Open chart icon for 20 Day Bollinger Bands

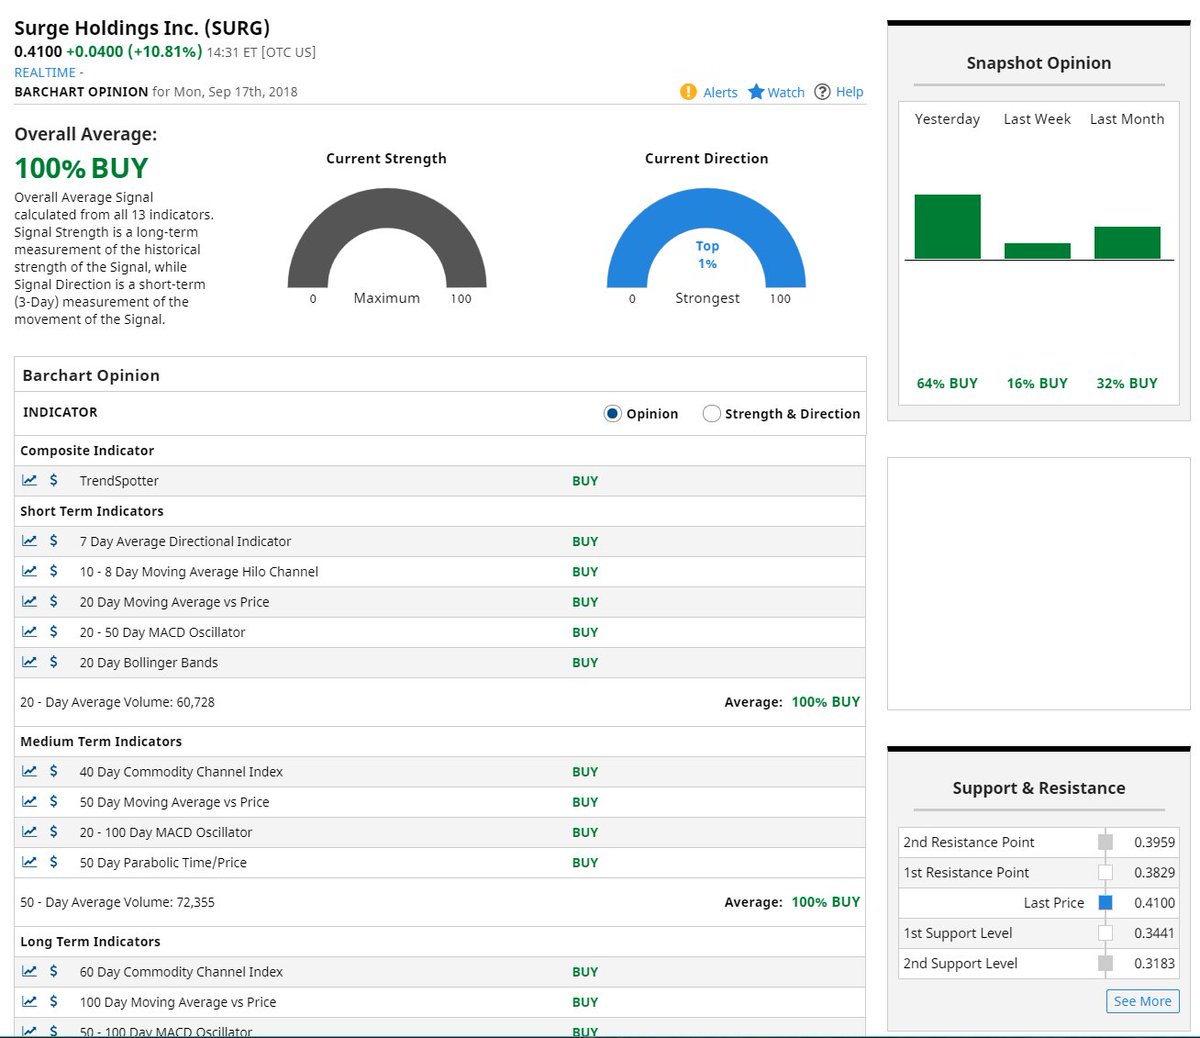(x=30, y=661)
